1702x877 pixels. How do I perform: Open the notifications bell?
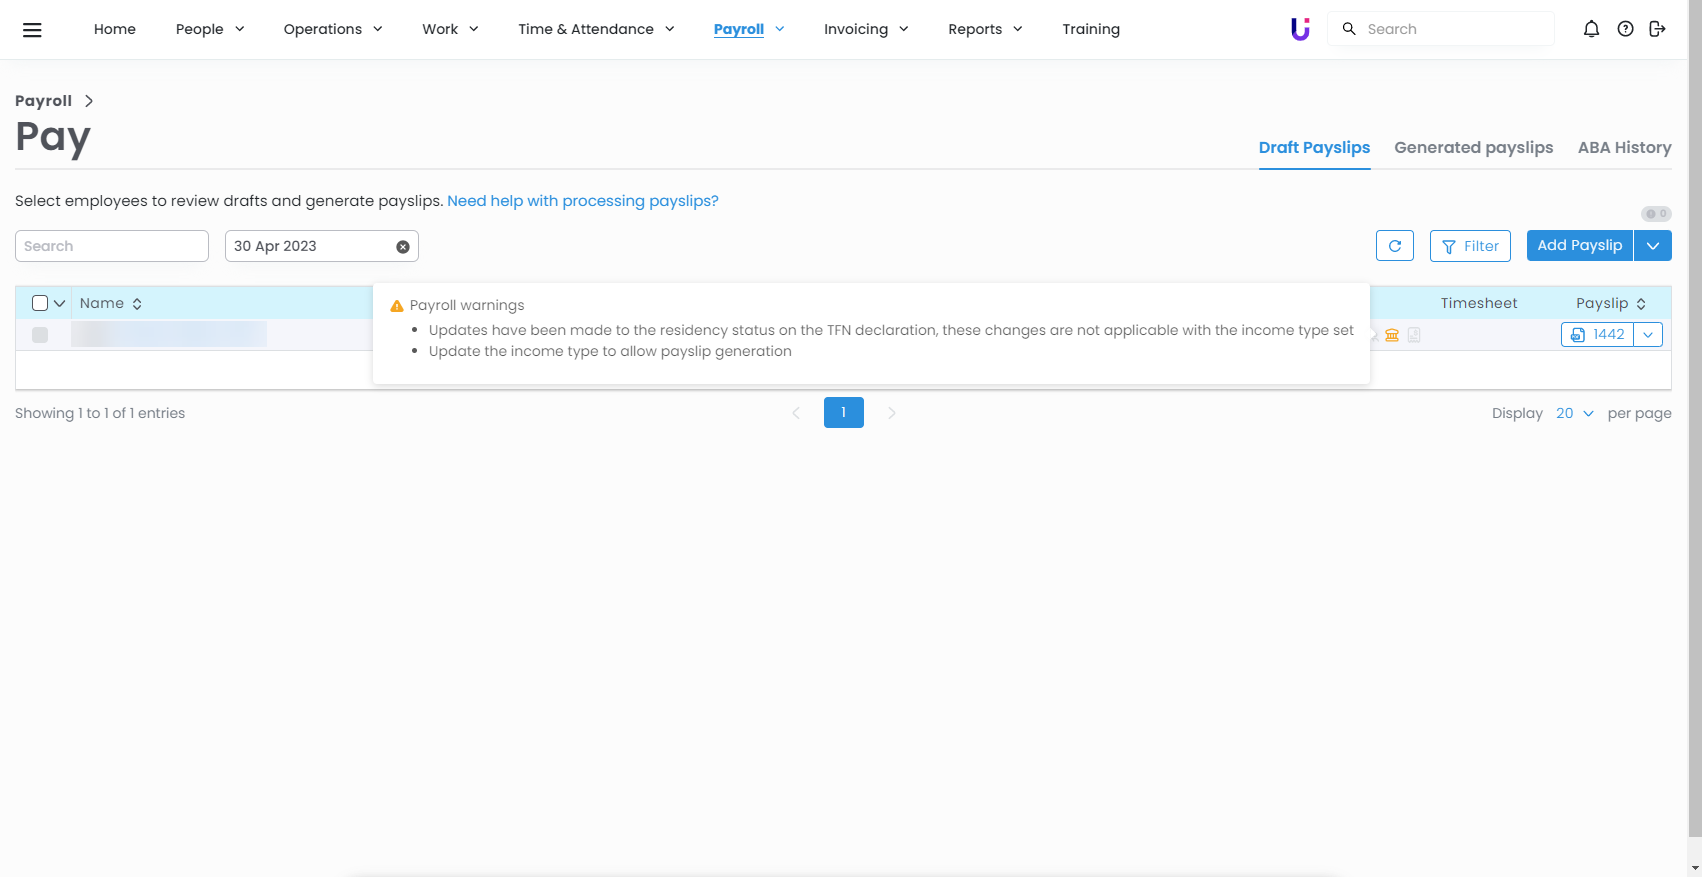pos(1591,29)
